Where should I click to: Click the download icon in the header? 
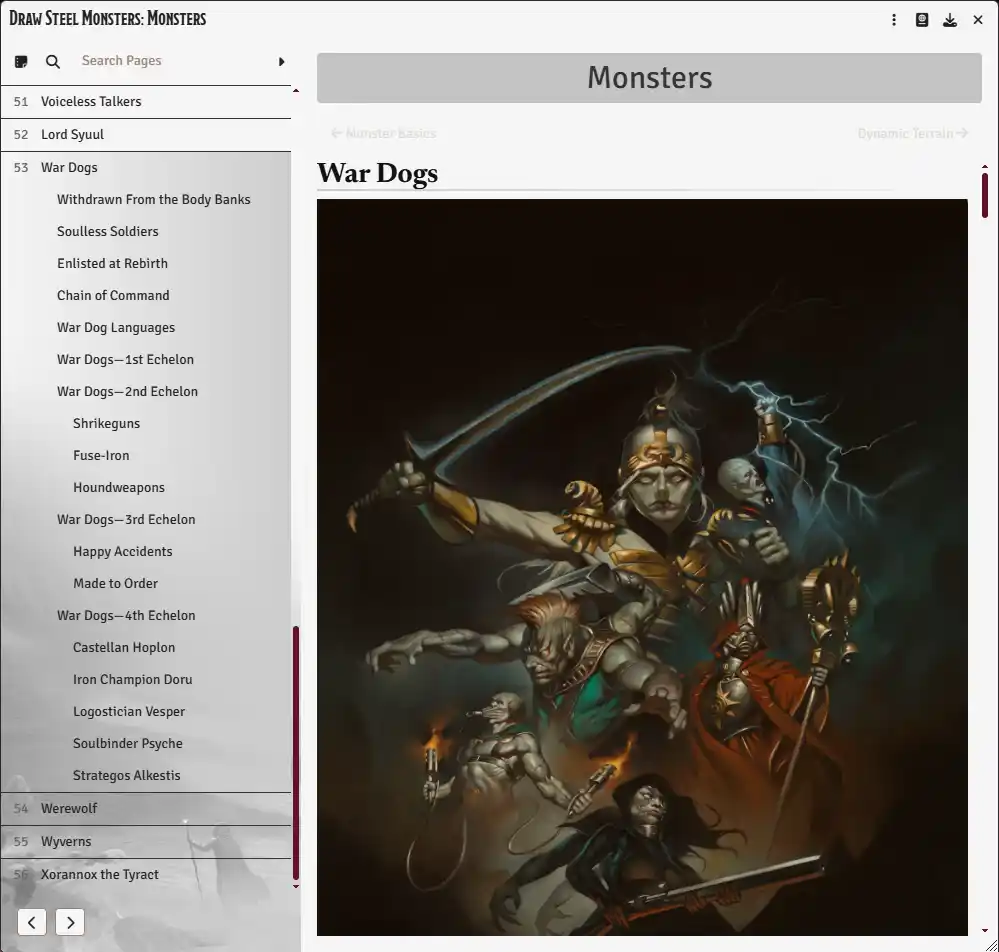950,19
